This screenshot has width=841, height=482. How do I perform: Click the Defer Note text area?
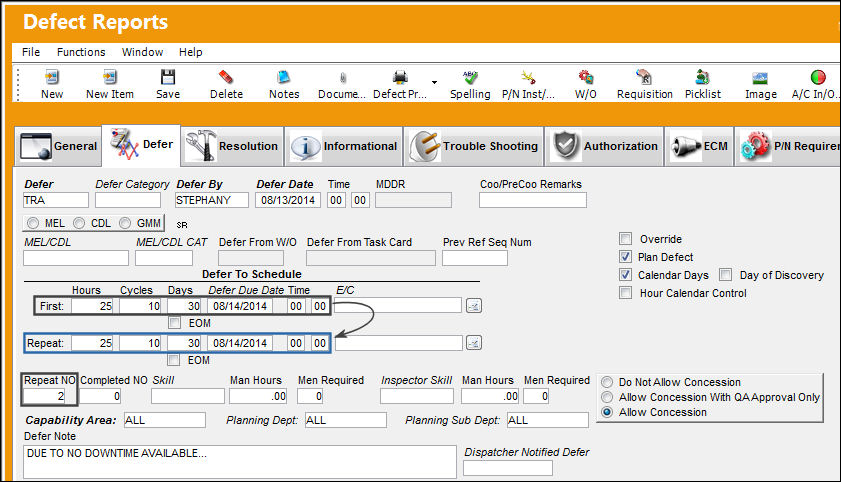[x=240, y=462]
